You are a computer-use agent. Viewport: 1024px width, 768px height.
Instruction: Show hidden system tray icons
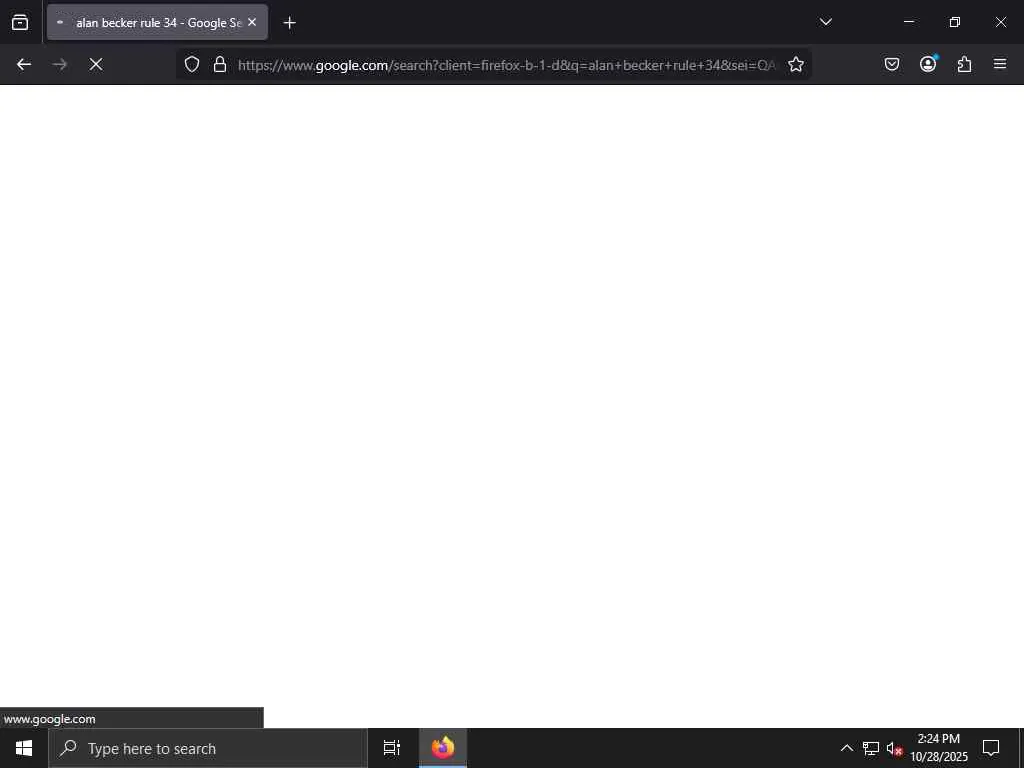pos(846,748)
